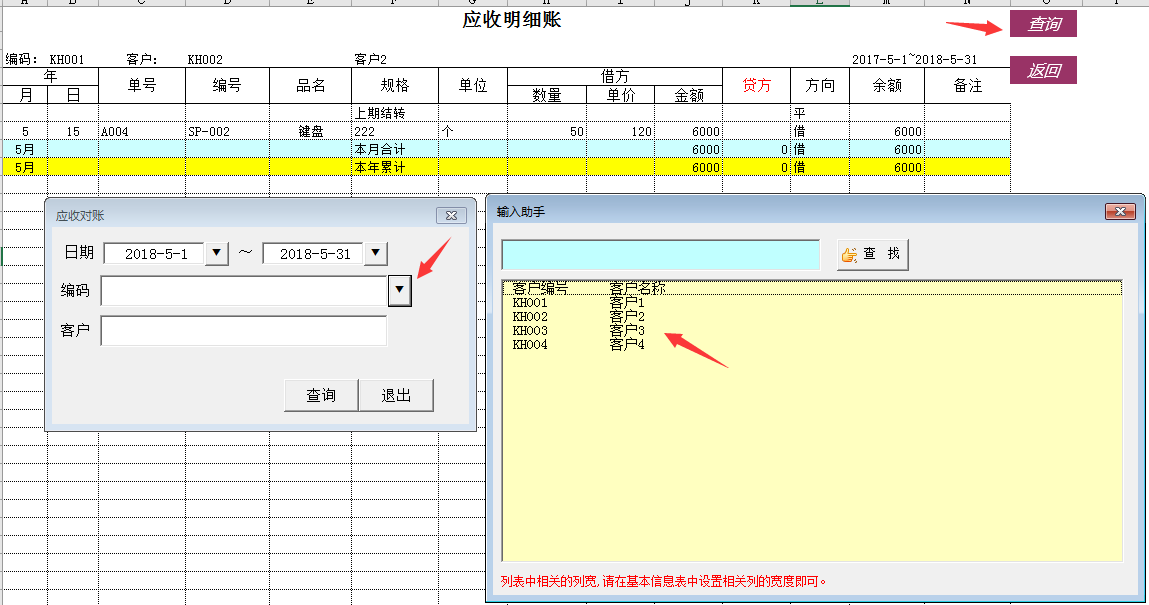Click the 客户名称 list header
This screenshot has height=605, width=1149.
pos(638,289)
